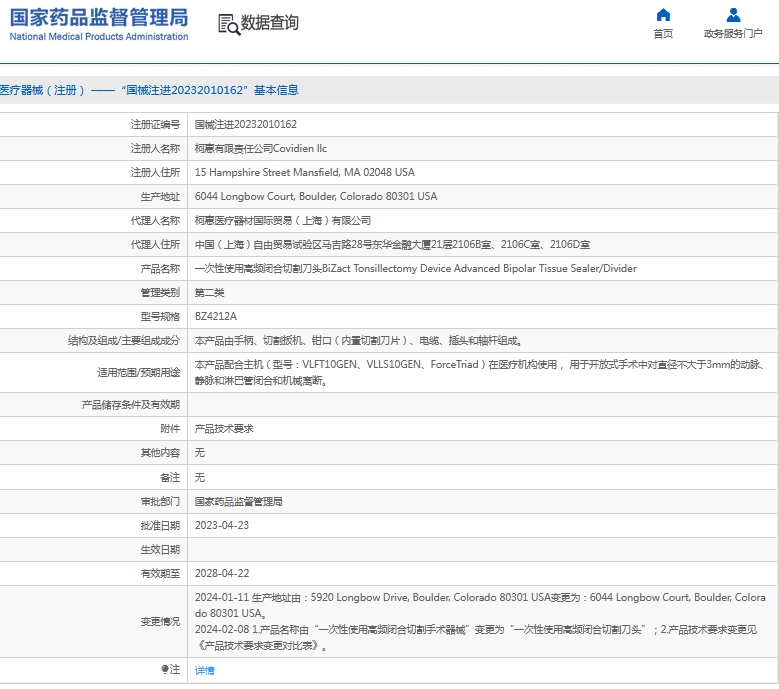Click the home (首页) house icon
779x689 pixels.
(x=663, y=15)
